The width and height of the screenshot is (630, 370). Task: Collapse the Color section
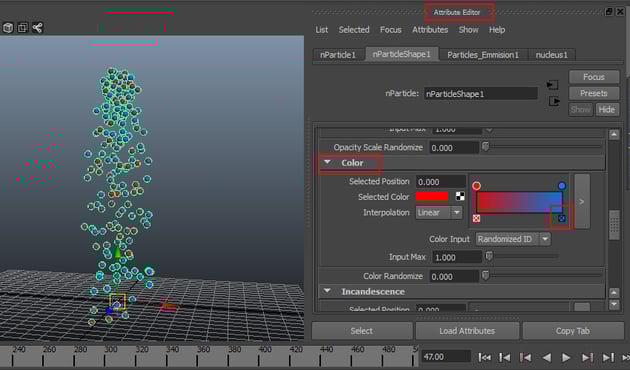coord(328,162)
